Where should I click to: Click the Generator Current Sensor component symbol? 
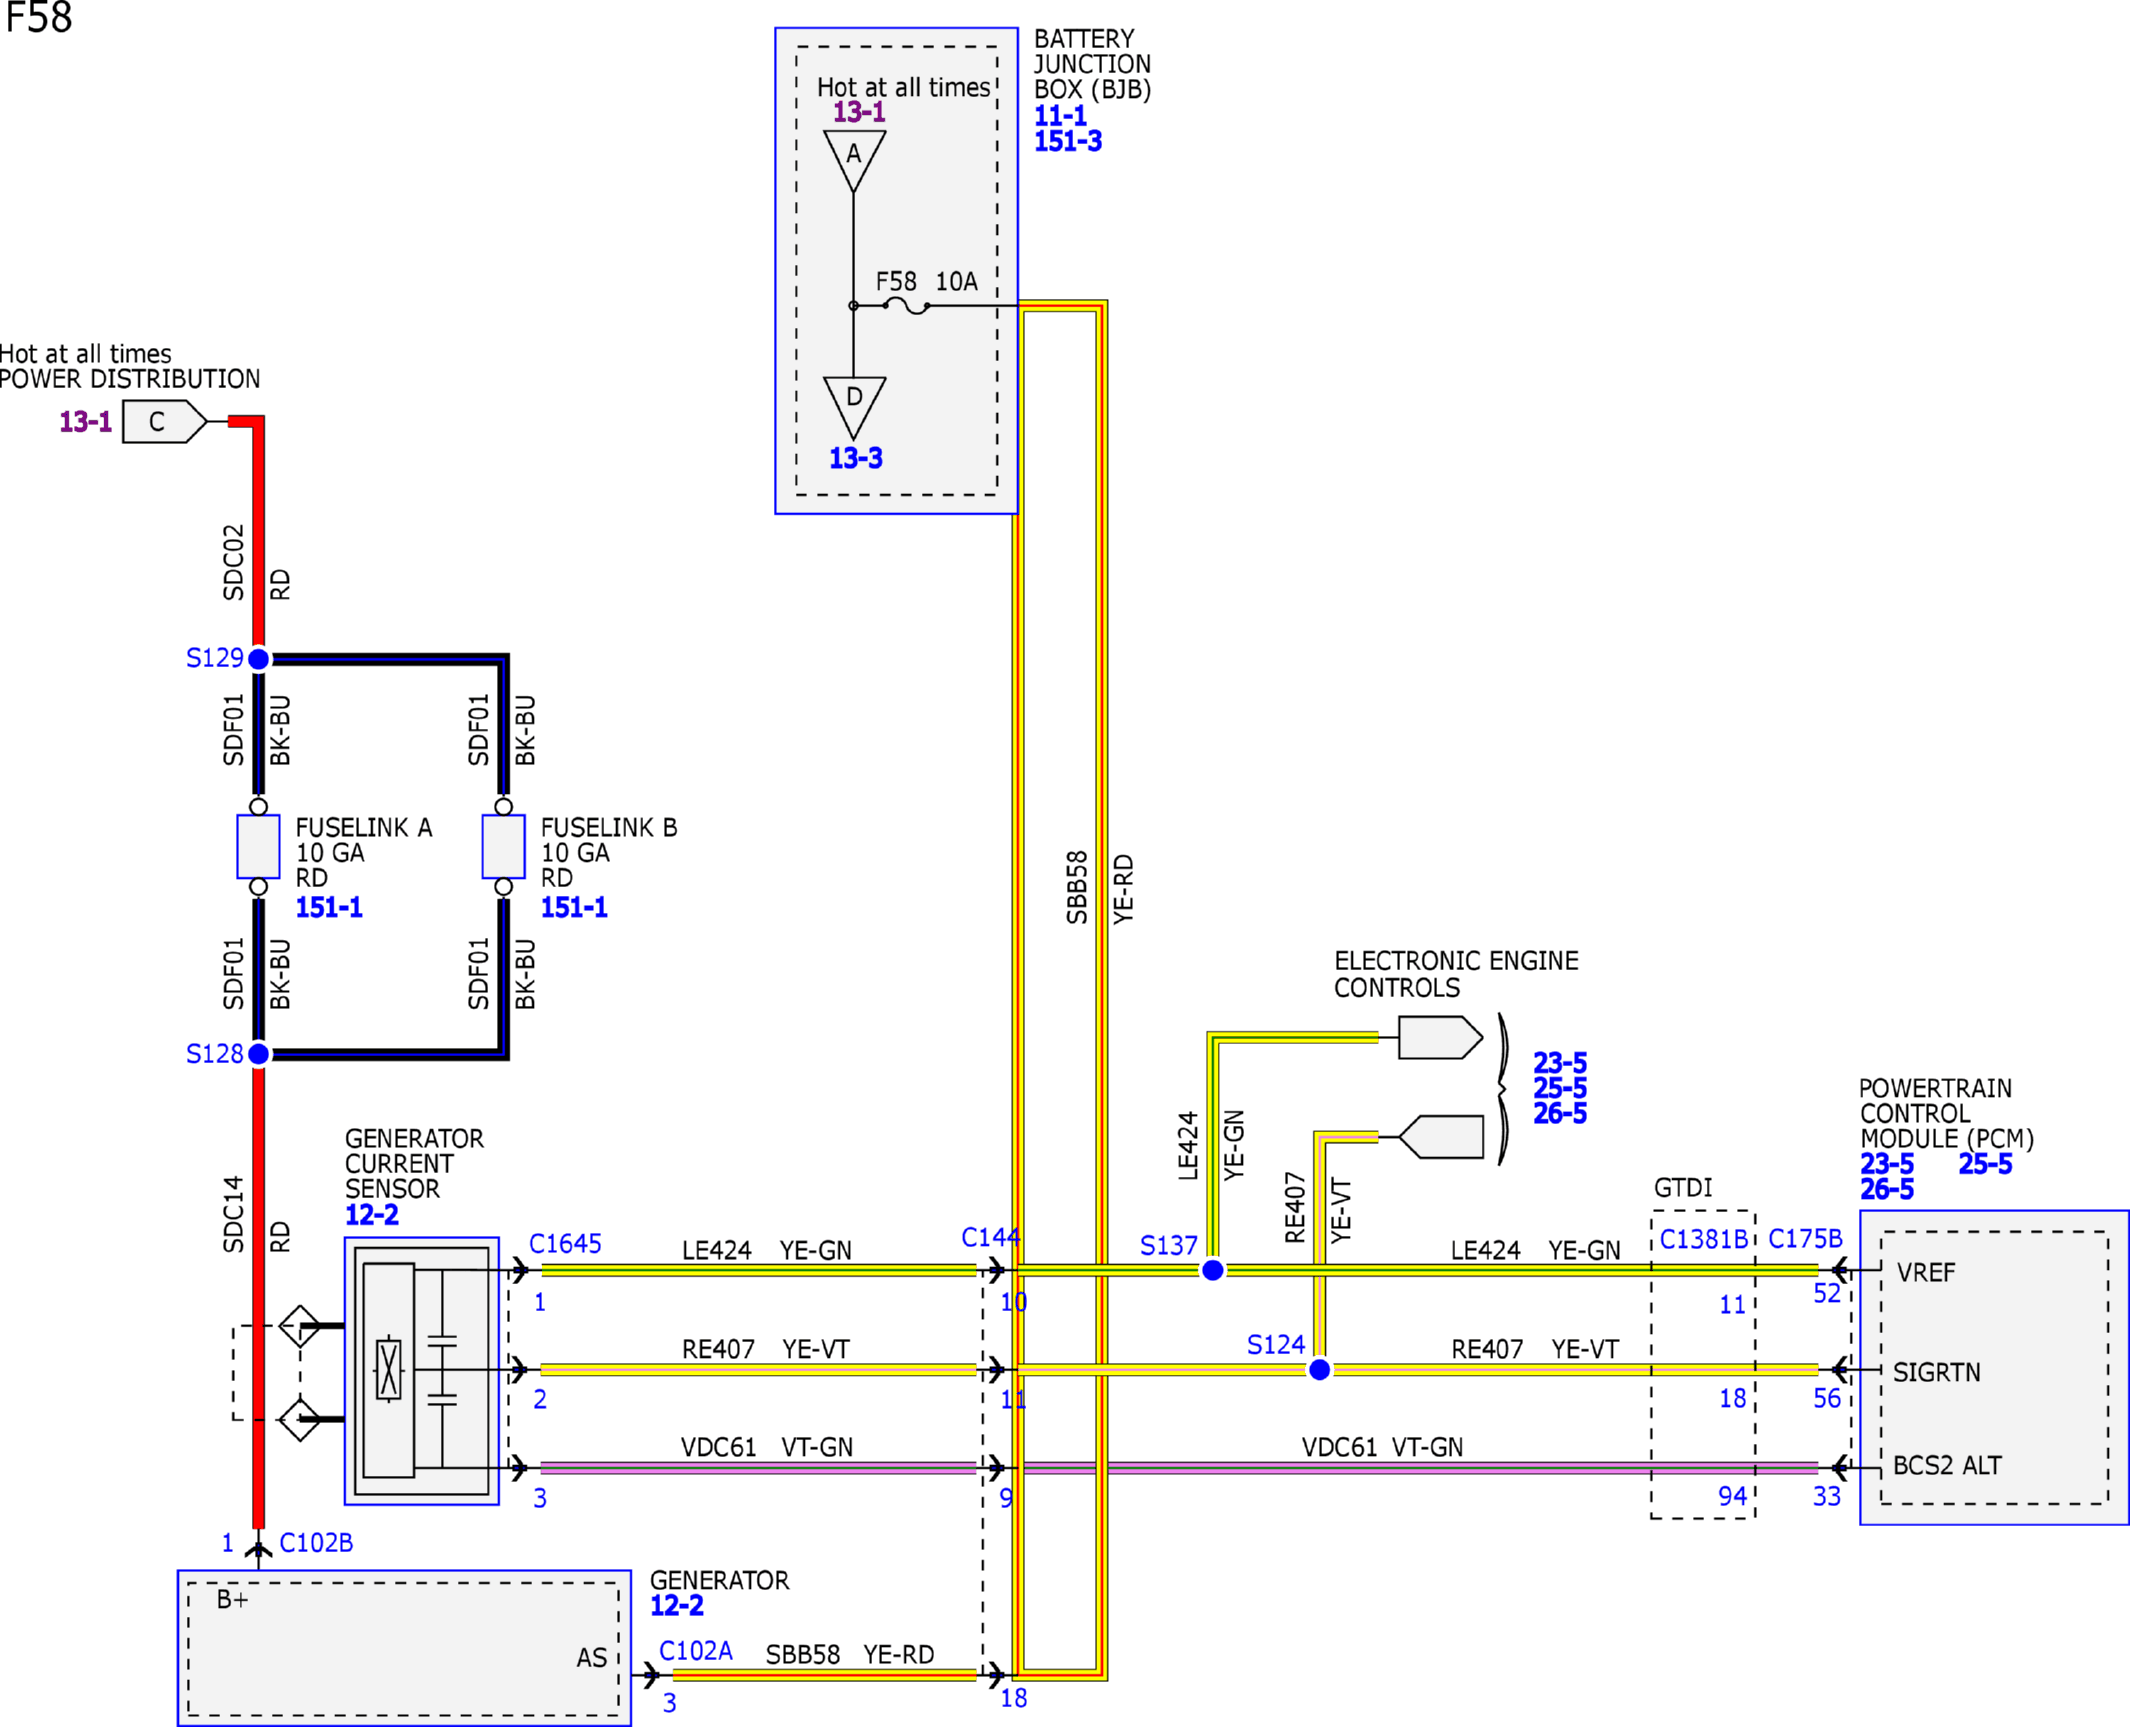[421, 1370]
